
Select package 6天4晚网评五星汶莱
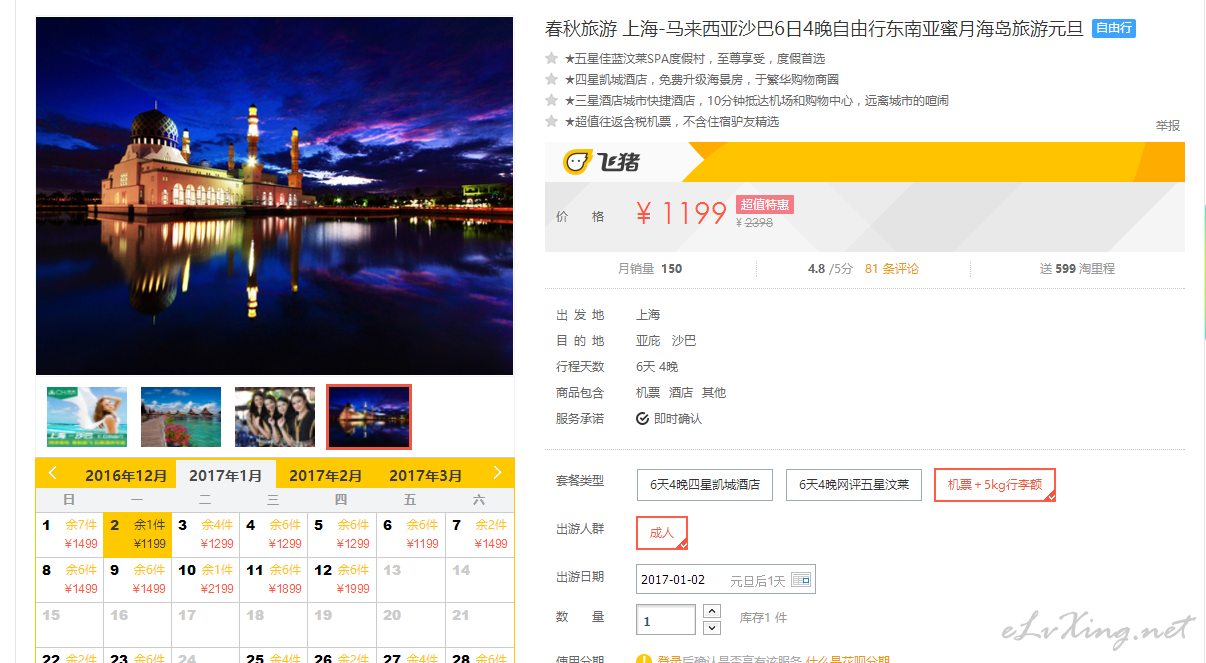click(854, 485)
